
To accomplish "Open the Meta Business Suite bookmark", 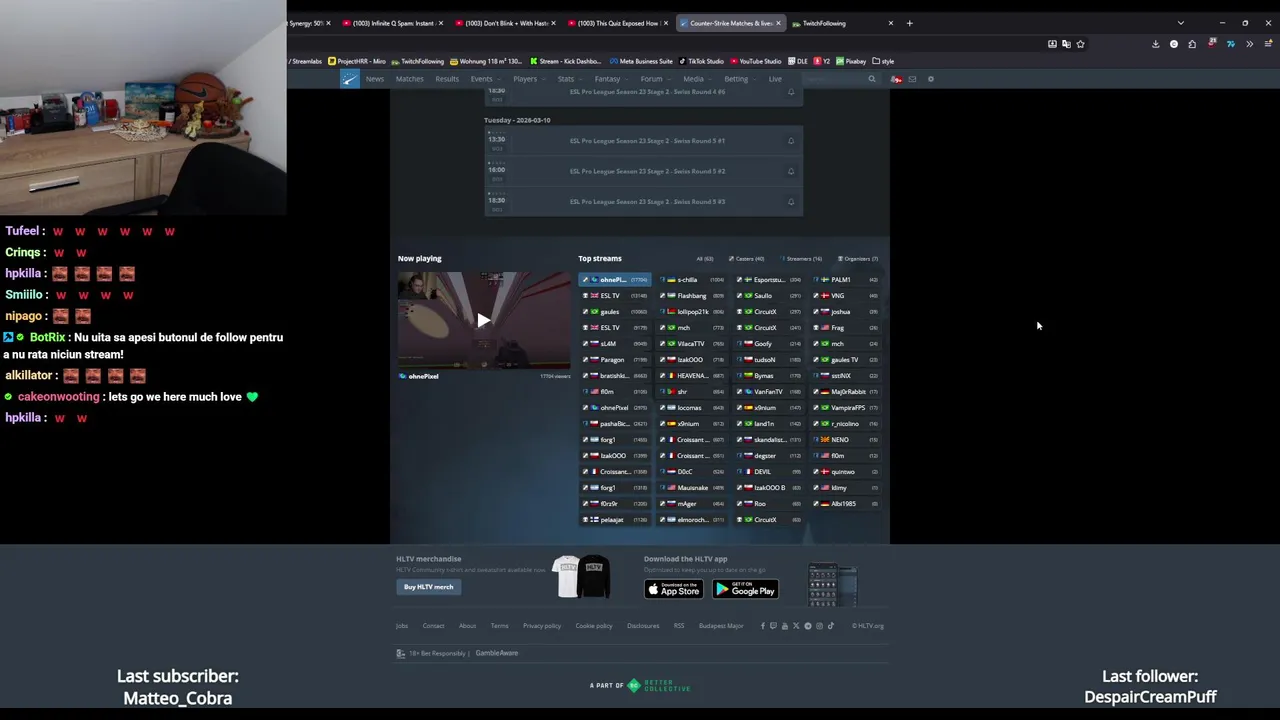I will (641, 61).
